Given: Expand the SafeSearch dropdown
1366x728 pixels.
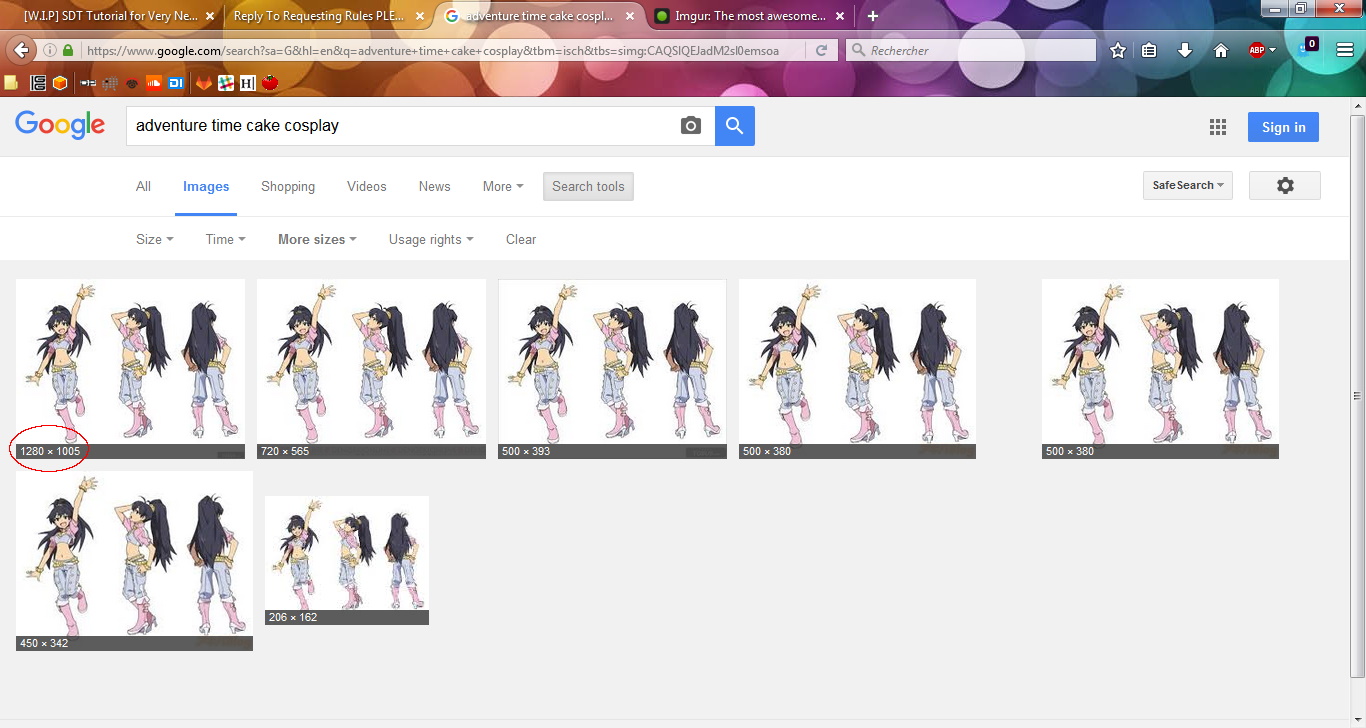Looking at the screenshot, I should (1188, 185).
